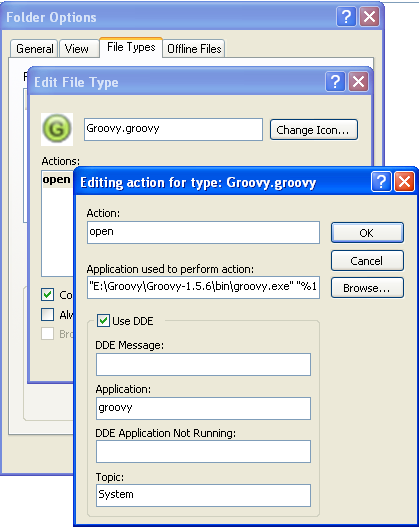
Task: Switch to the General tab
Action: coord(34,49)
